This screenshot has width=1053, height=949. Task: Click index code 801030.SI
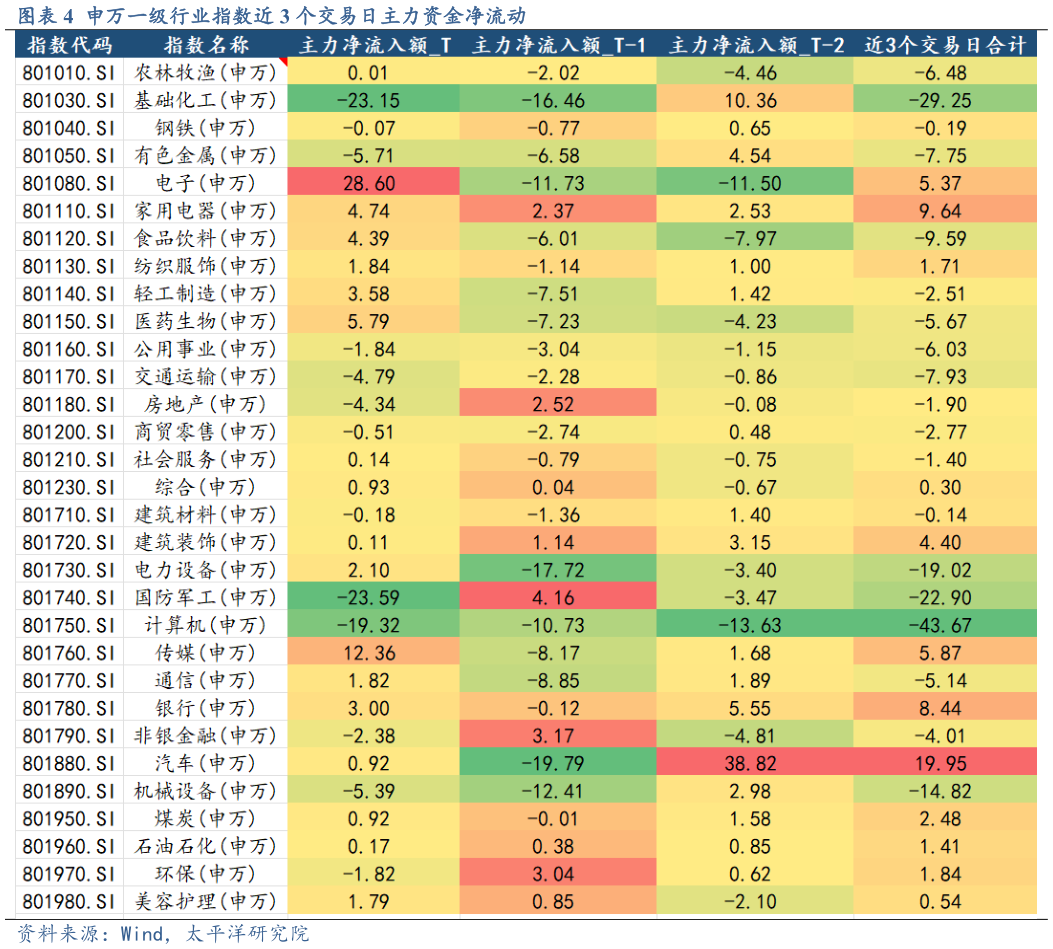click(70, 100)
